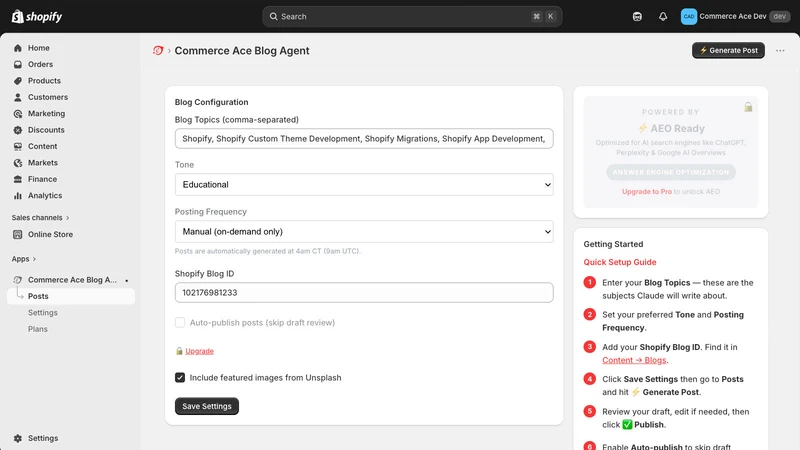Screen dimensions: 800x450
Task: Open Customers from the sidebar
Action: pos(48,97)
